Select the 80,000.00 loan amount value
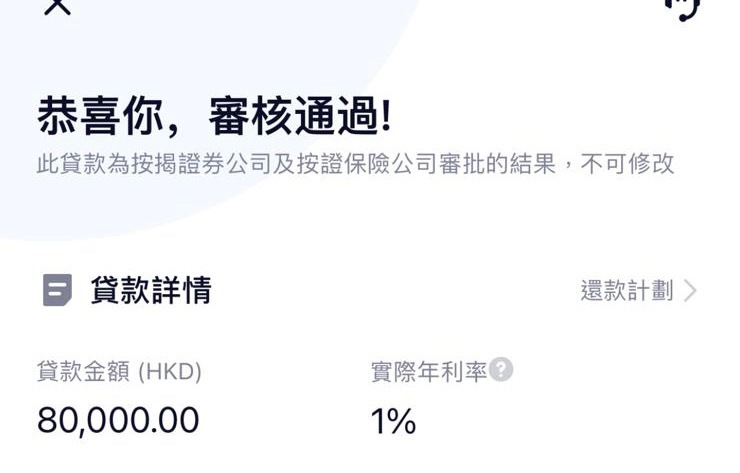This screenshot has width=740, height=473. 118,420
